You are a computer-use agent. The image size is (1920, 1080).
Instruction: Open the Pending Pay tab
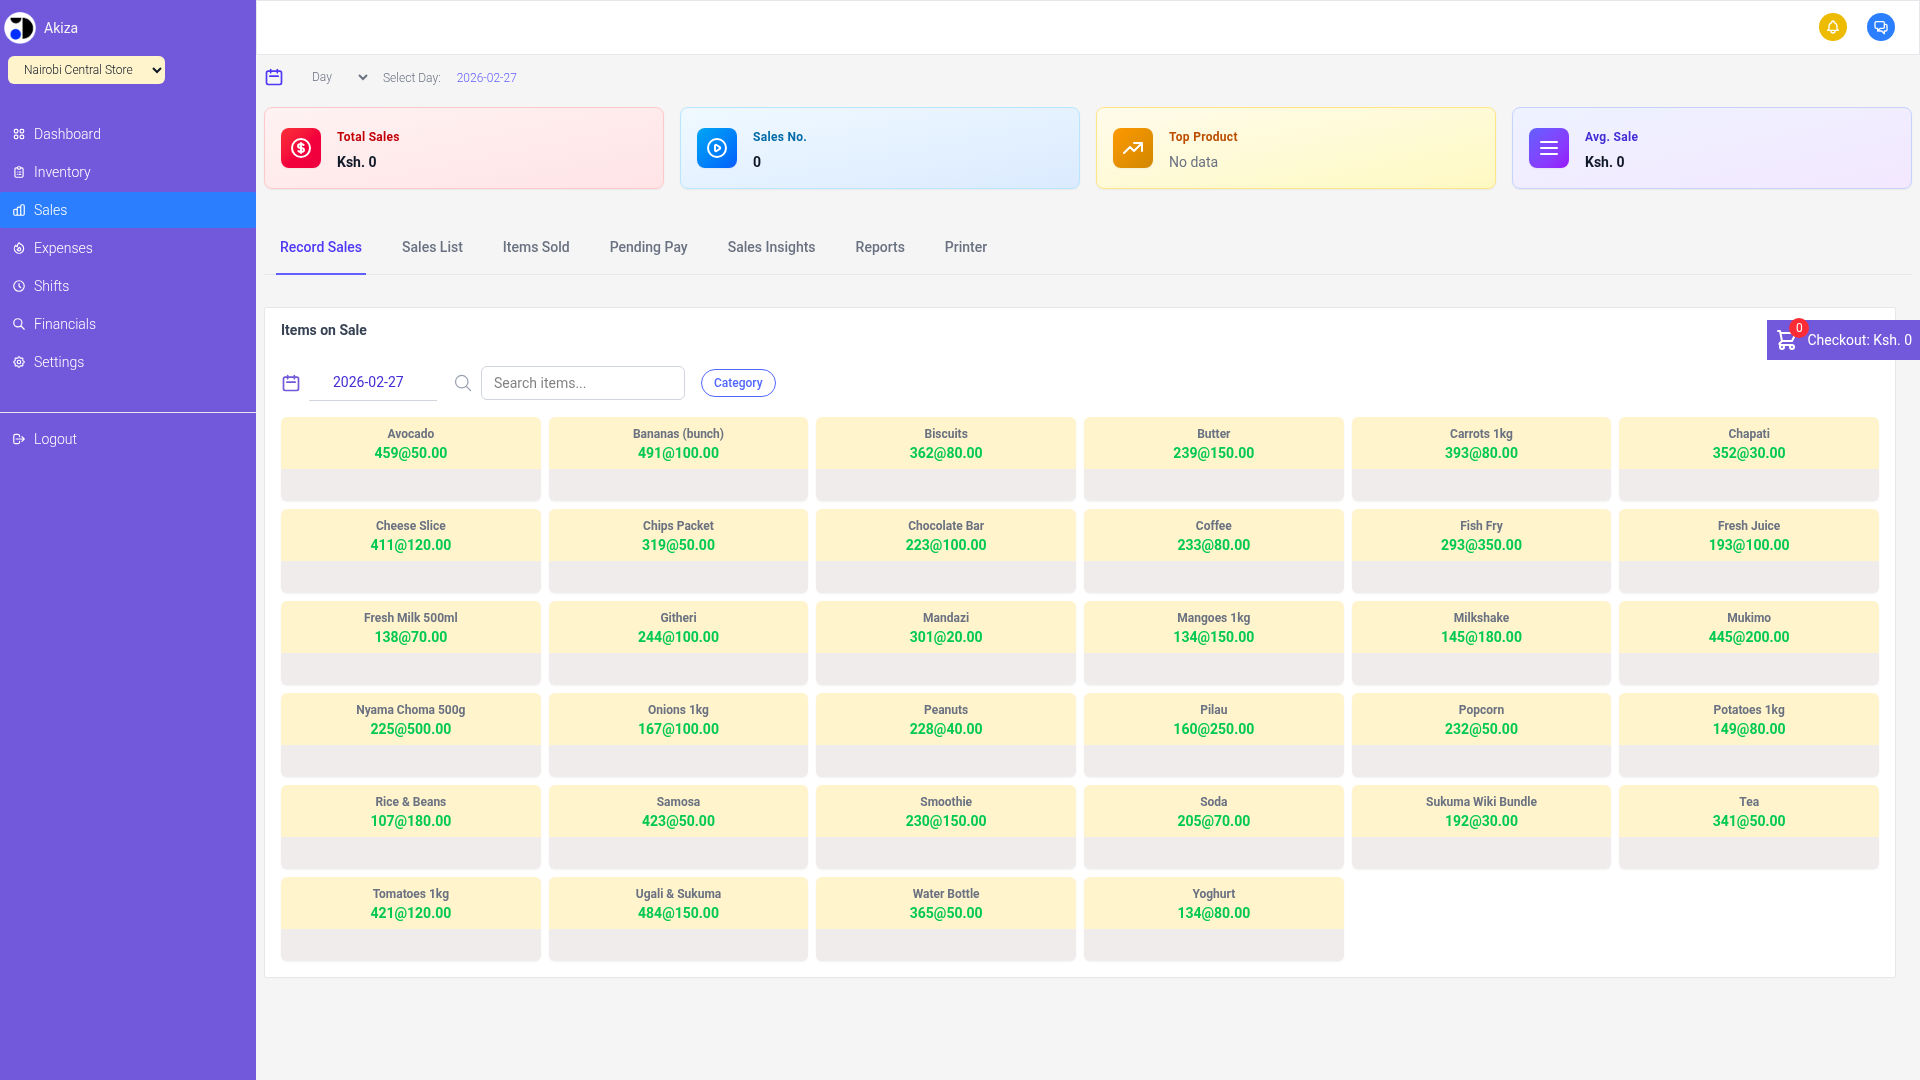tap(648, 247)
